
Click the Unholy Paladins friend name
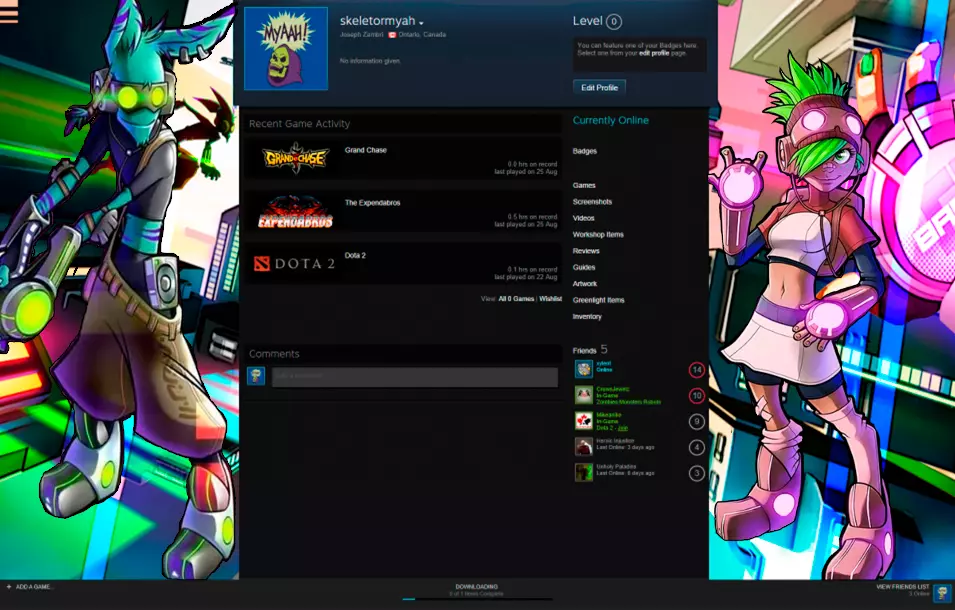click(x=615, y=466)
